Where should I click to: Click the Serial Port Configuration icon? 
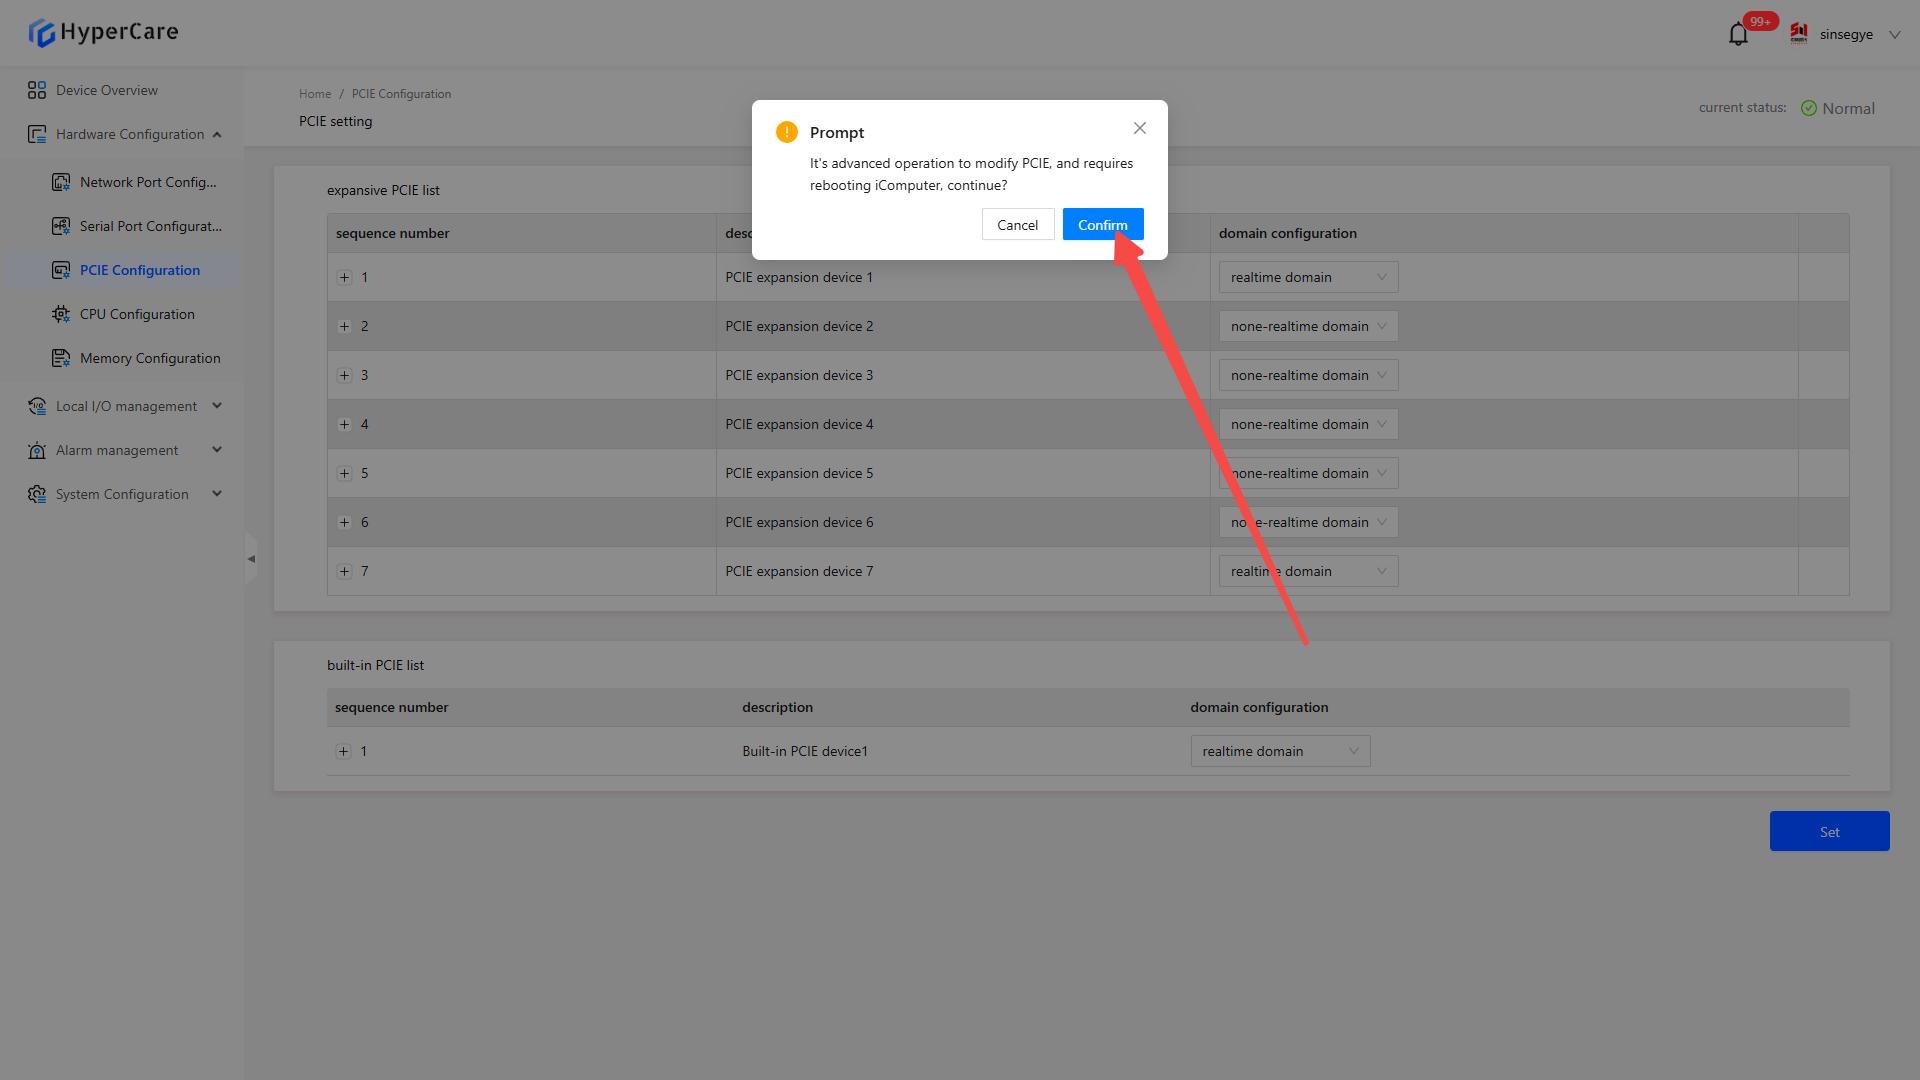61,226
